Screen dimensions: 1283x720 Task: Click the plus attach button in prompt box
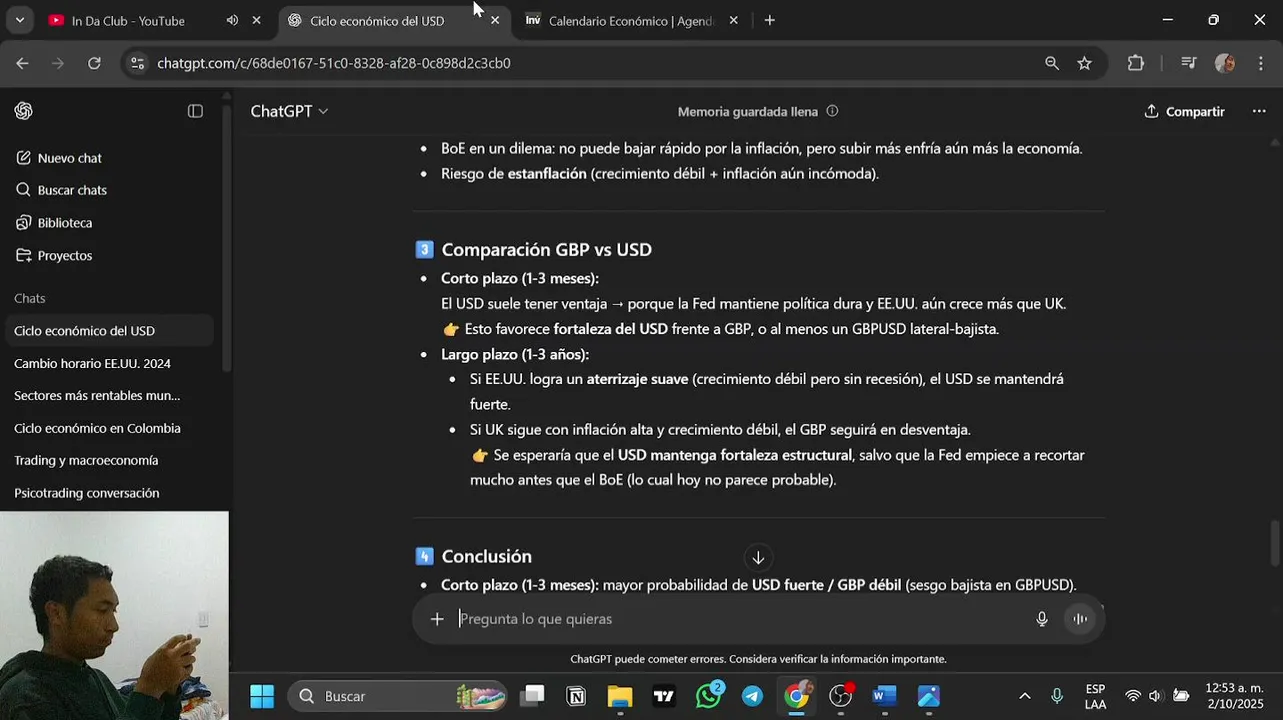[x=437, y=619]
